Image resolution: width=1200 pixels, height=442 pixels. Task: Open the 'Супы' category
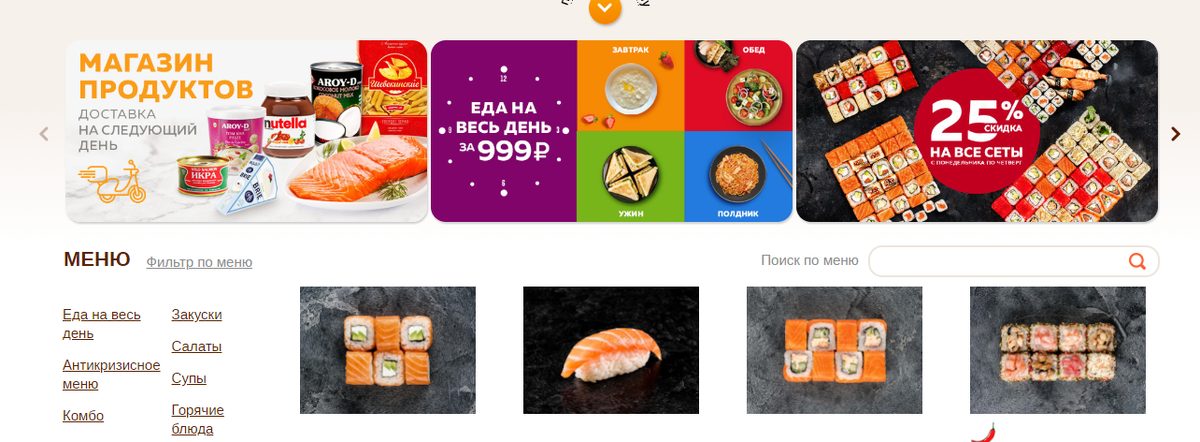[189, 379]
